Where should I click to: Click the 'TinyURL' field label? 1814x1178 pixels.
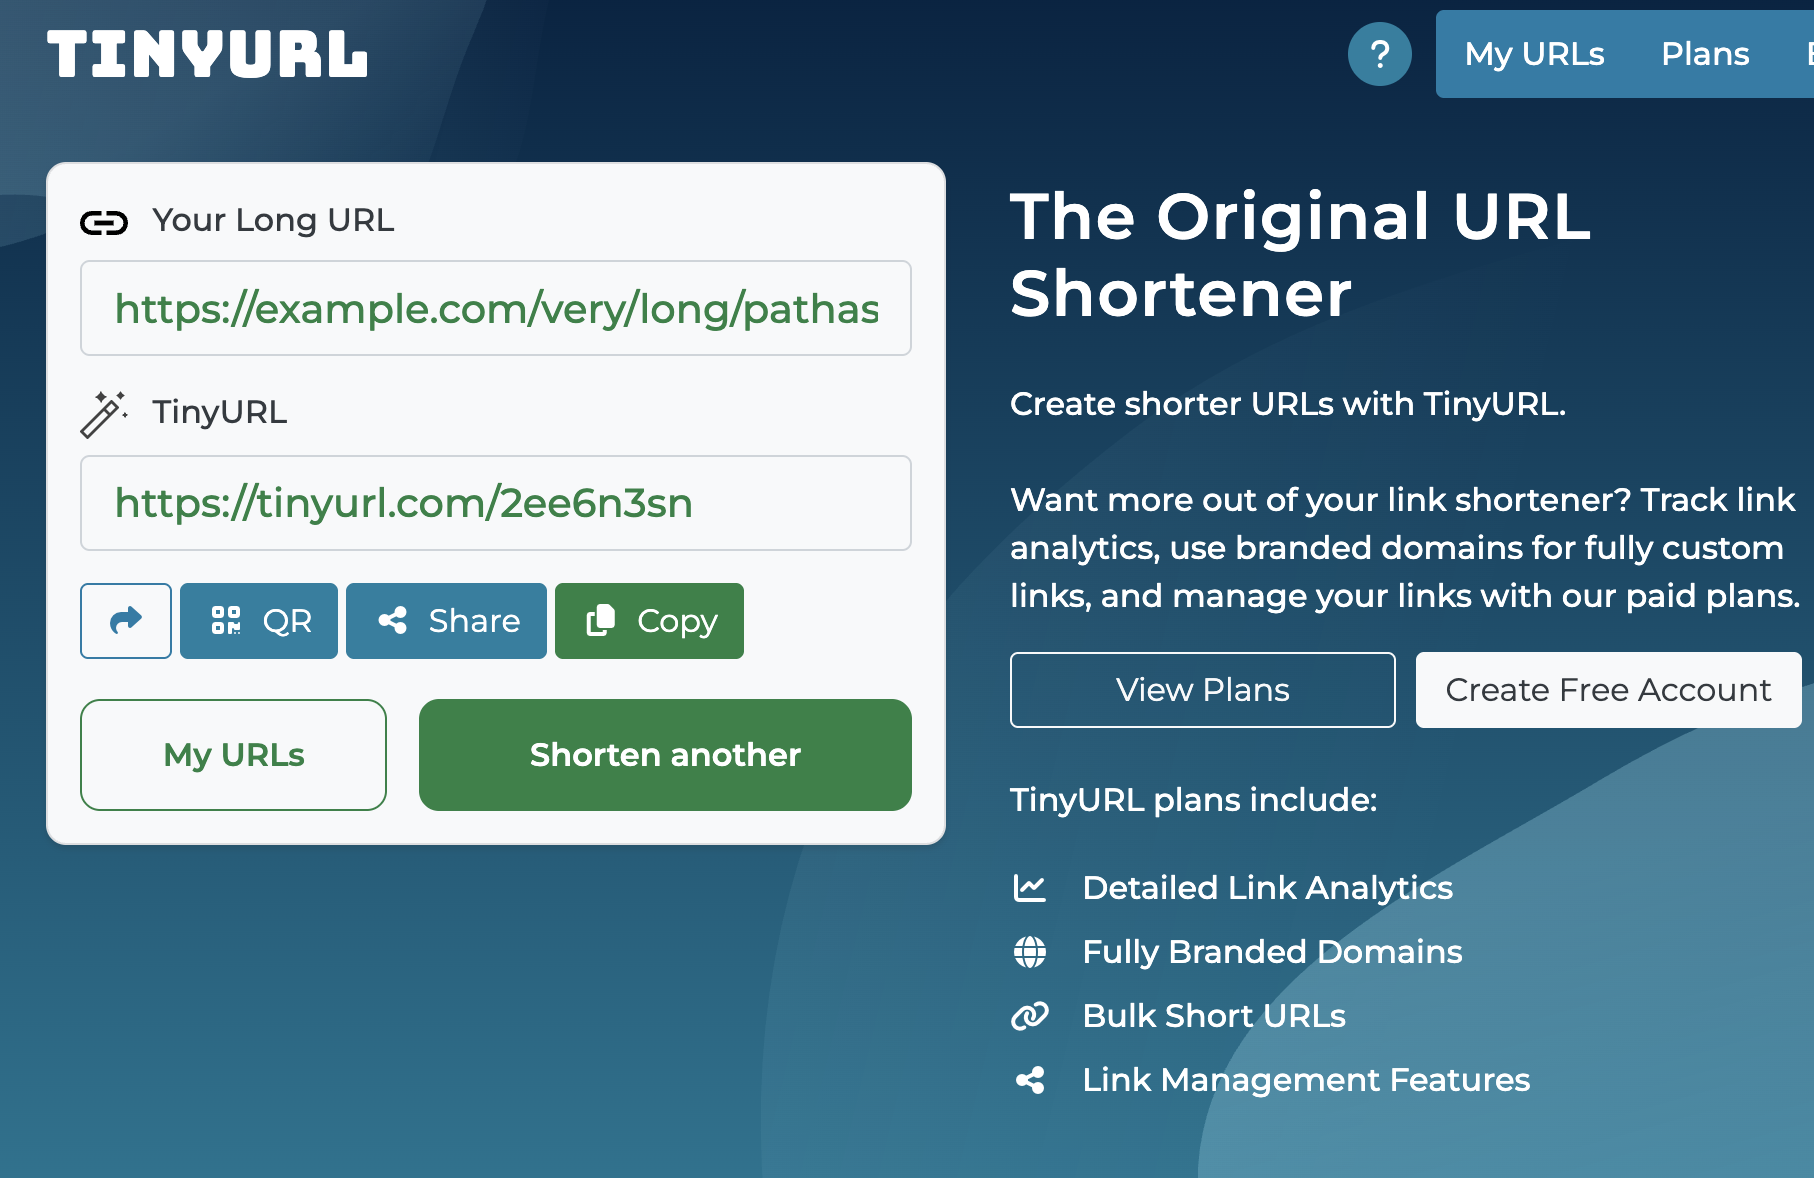pyautogui.click(x=220, y=412)
